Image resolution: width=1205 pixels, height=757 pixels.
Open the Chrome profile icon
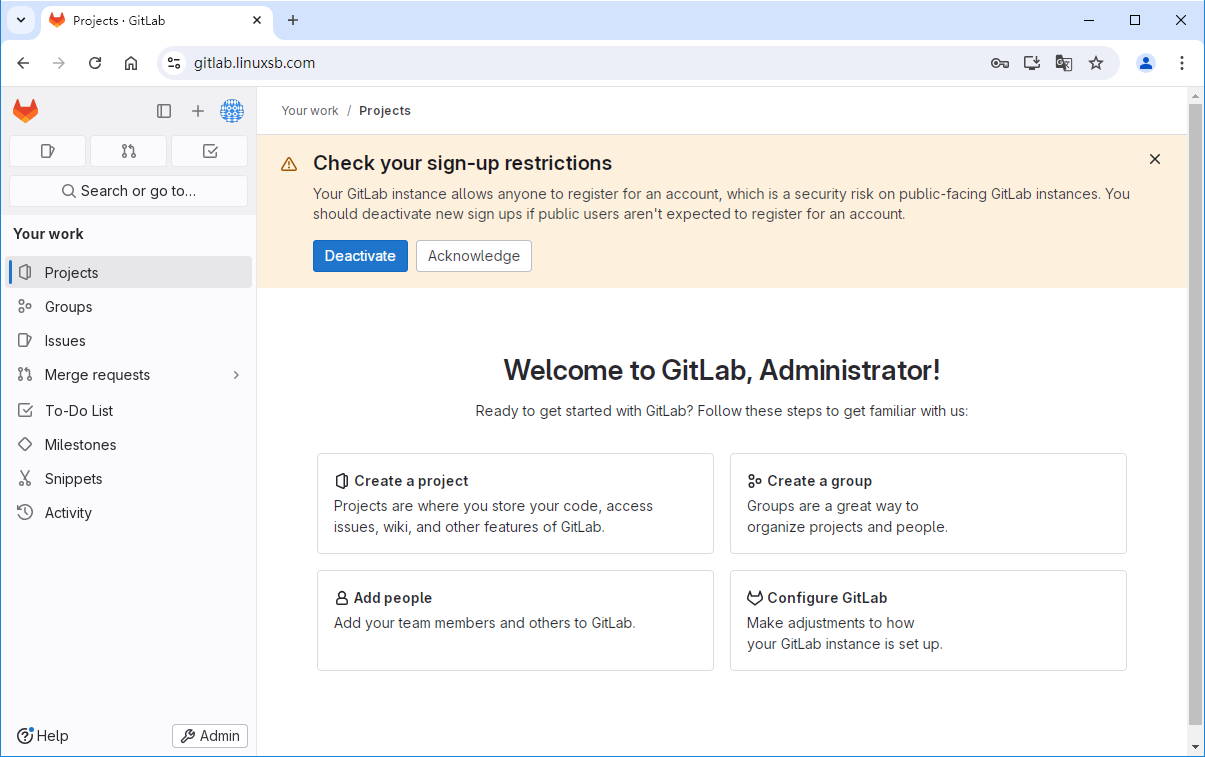1146,63
